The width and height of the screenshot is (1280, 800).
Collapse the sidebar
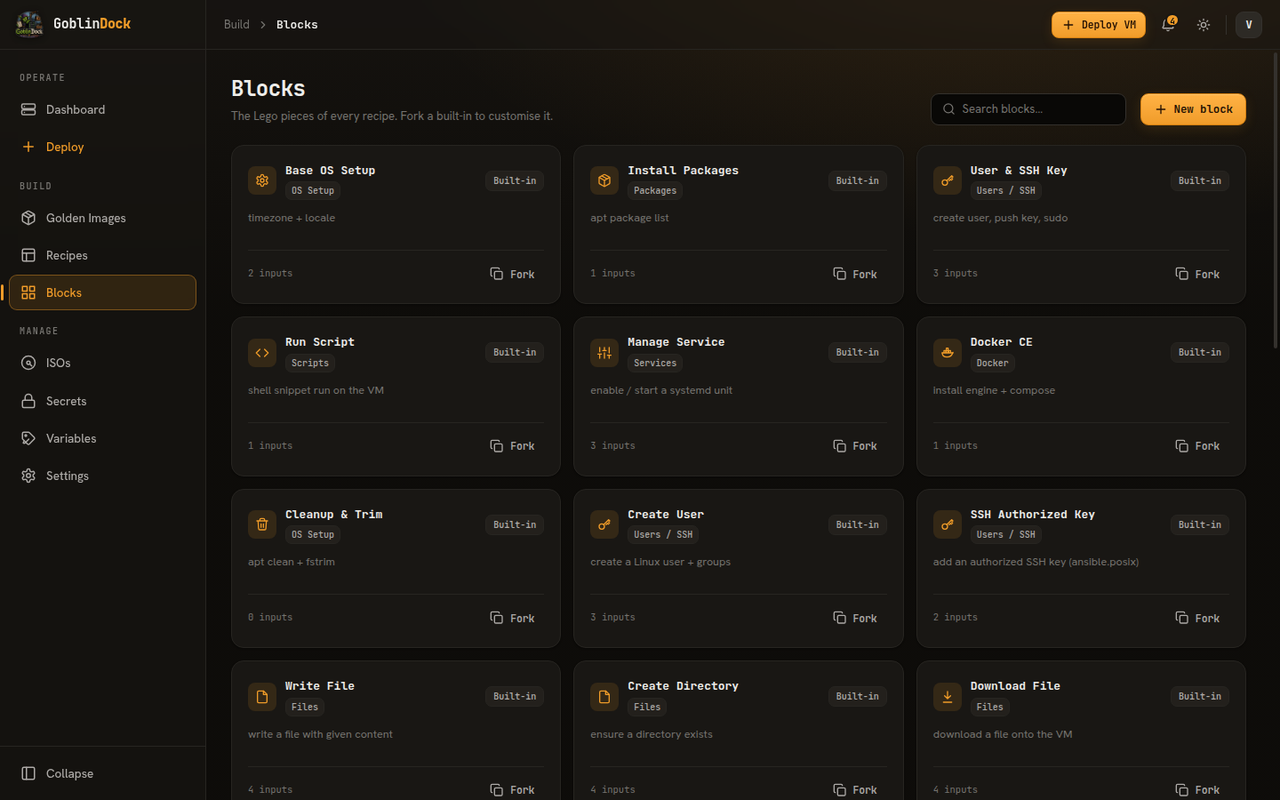coord(102,773)
